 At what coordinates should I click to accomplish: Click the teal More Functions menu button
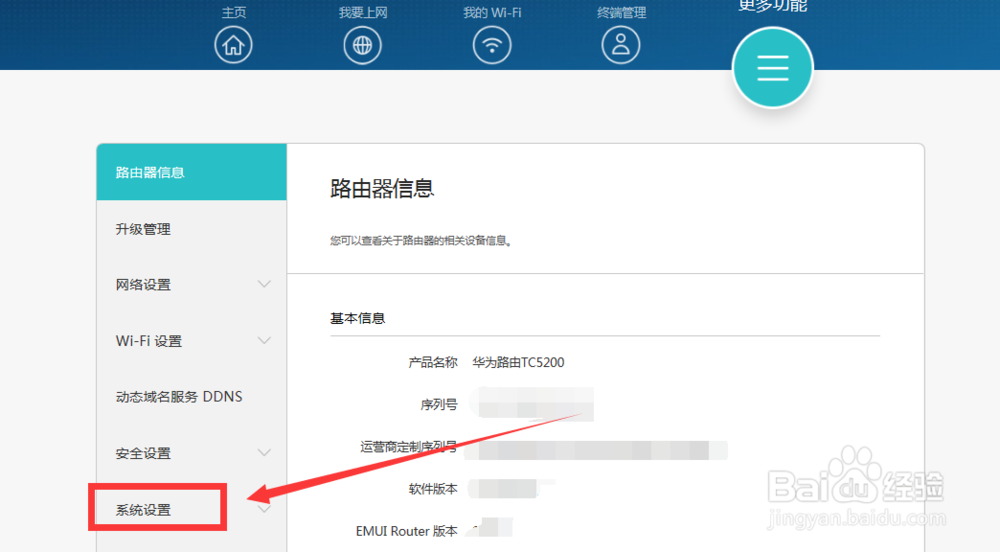(772, 68)
